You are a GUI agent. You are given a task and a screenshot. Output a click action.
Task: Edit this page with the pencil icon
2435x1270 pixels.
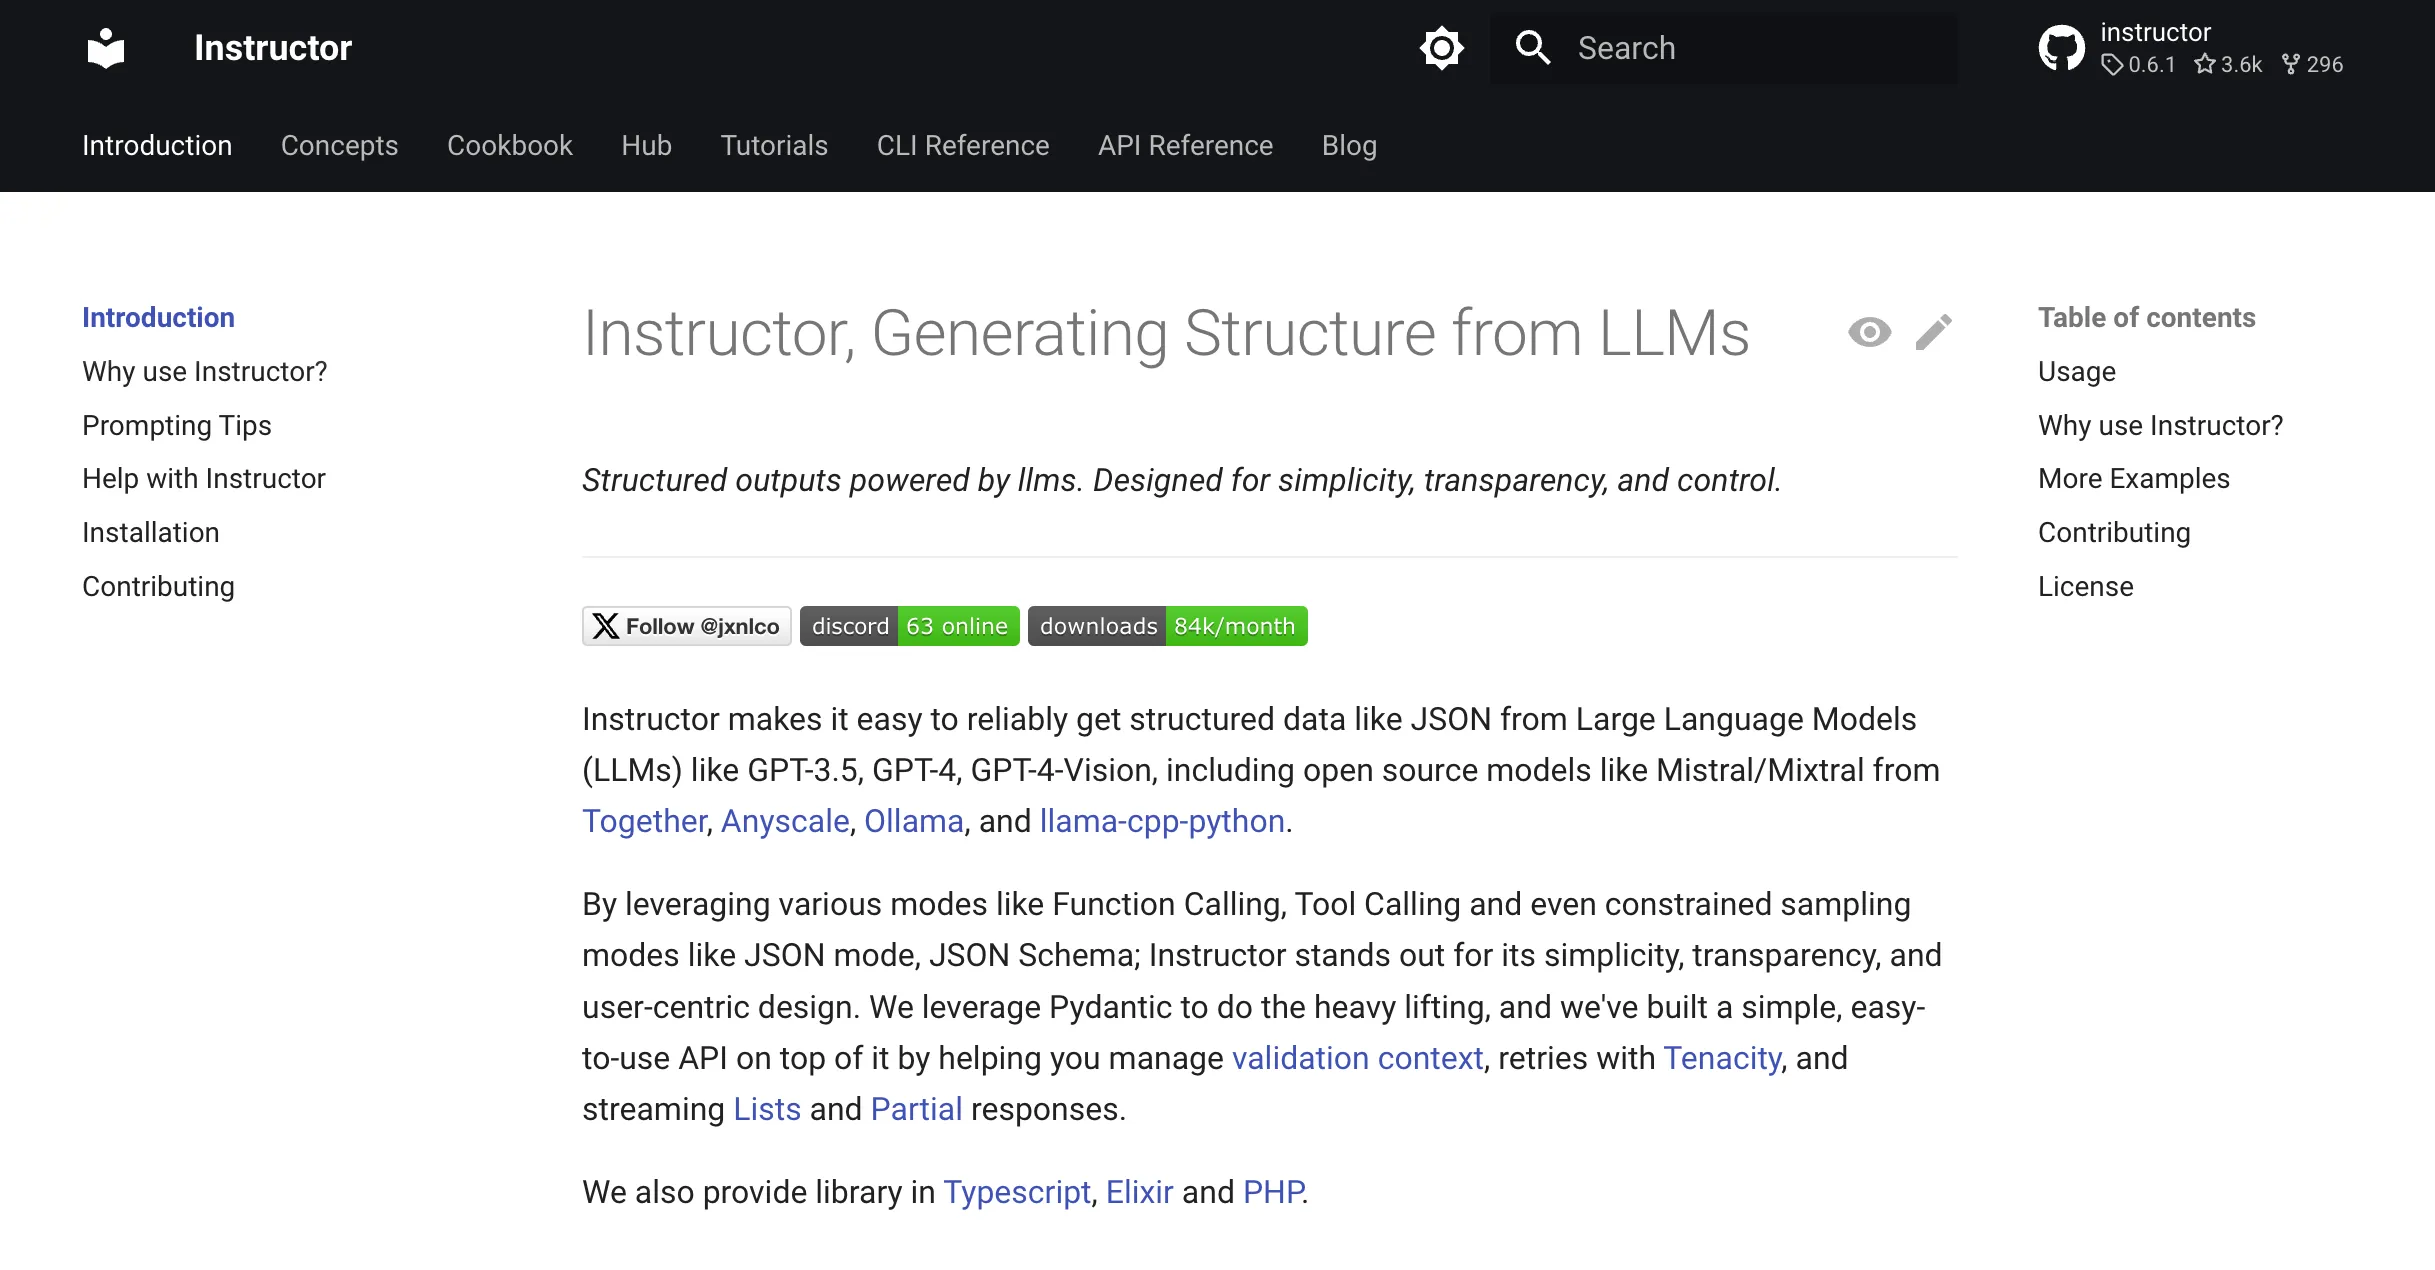click(1933, 332)
